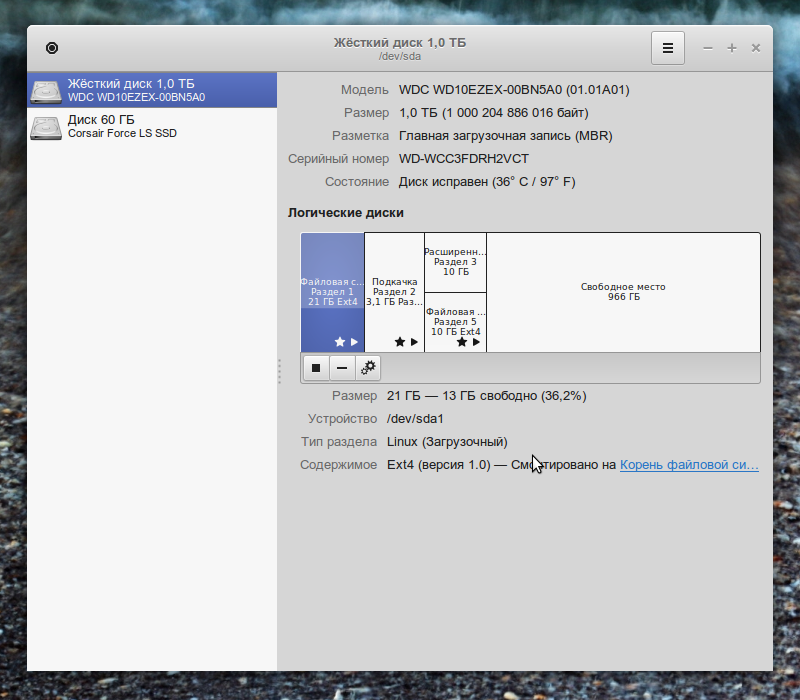Open the hamburger application menu
The height and width of the screenshot is (700, 800).
coord(668,47)
